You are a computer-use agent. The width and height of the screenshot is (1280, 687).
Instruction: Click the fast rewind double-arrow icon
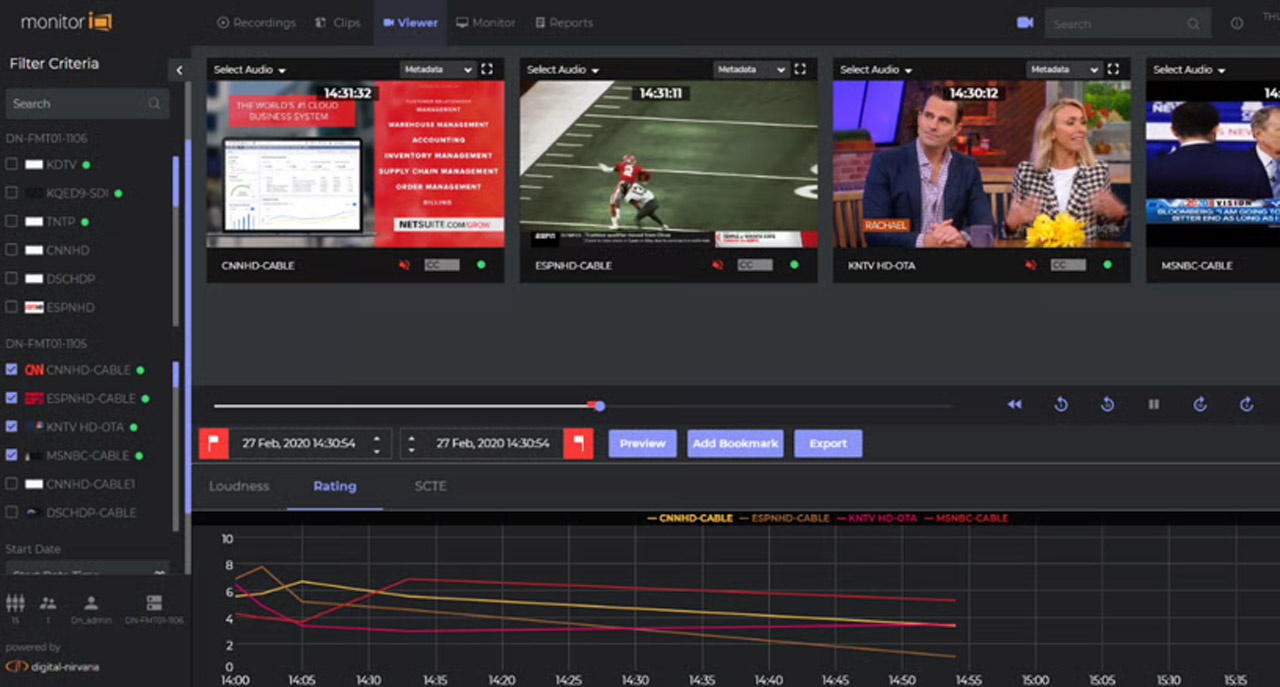tap(1014, 404)
